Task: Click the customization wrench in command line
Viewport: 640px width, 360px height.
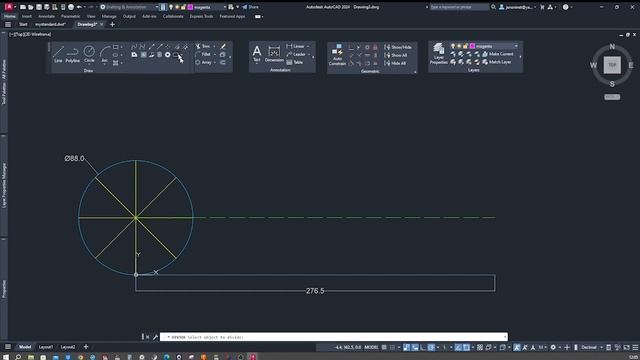Action: pos(155,337)
